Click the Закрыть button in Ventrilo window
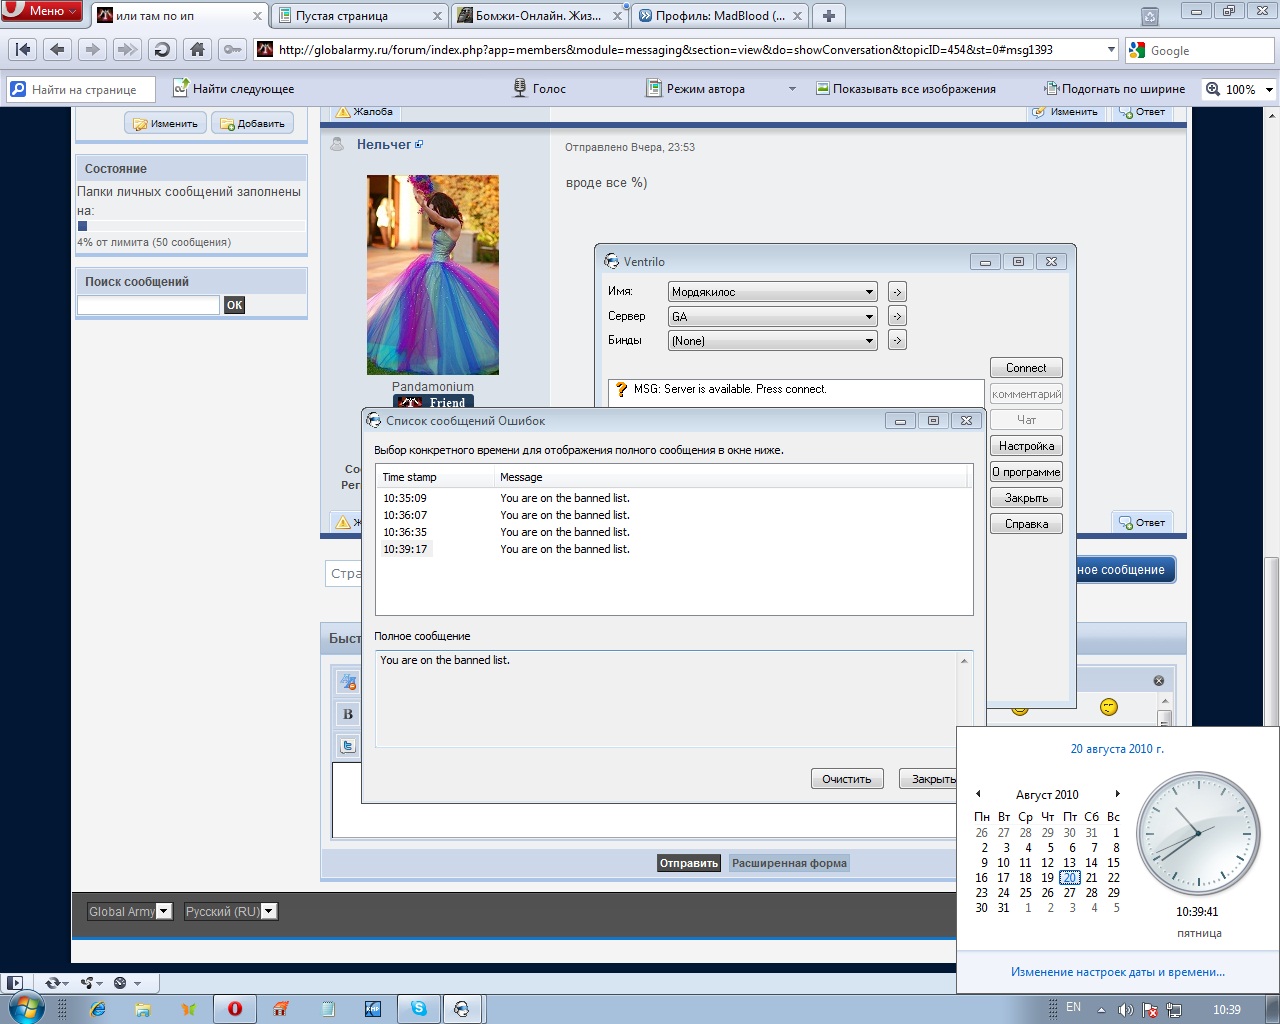 (x=1026, y=498)
